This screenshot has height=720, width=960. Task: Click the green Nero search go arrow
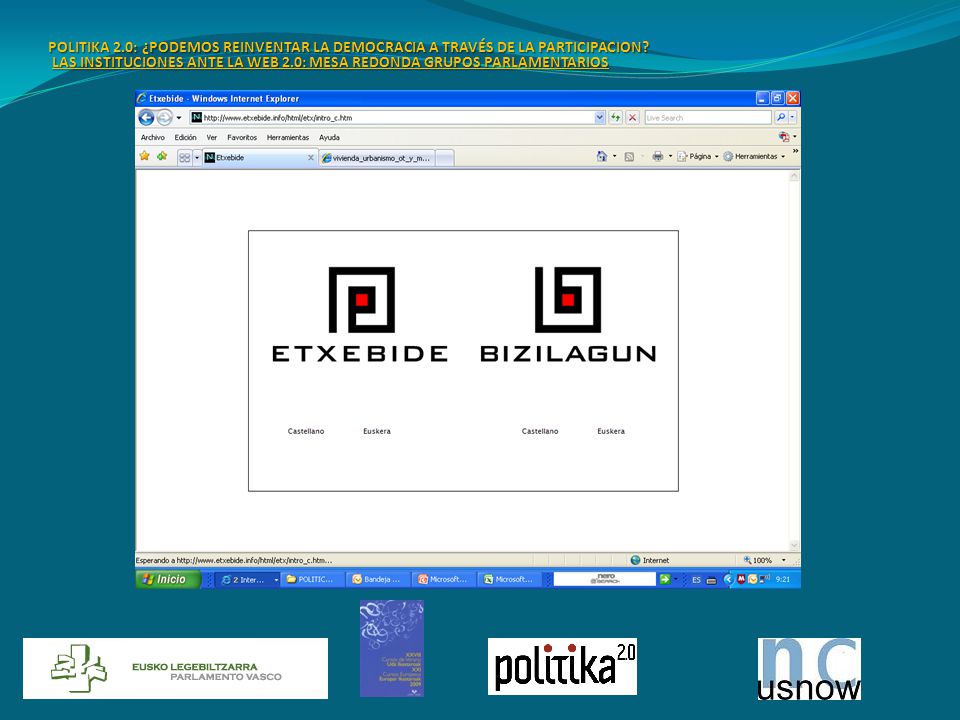coord(664,579)
